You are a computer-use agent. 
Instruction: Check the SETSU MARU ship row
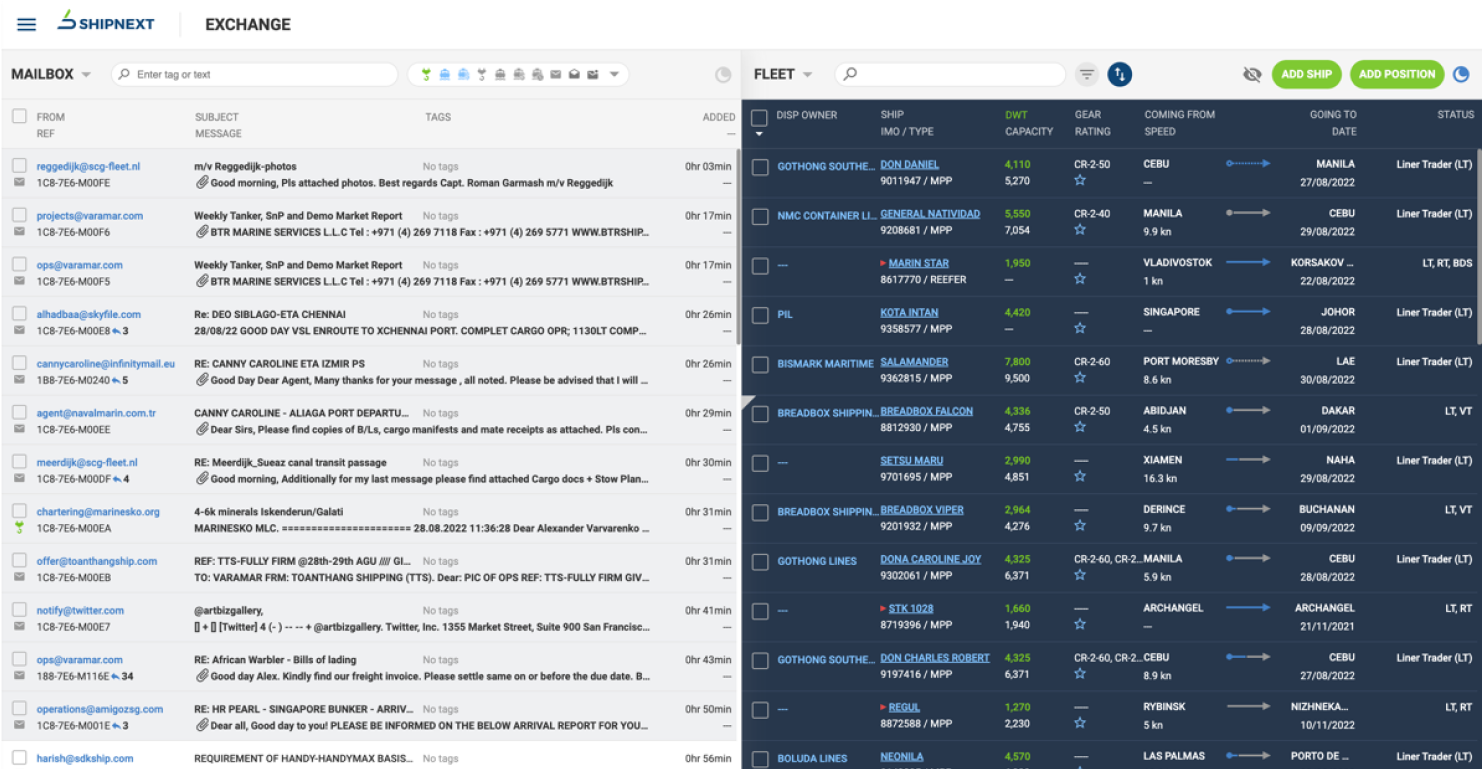760,463
